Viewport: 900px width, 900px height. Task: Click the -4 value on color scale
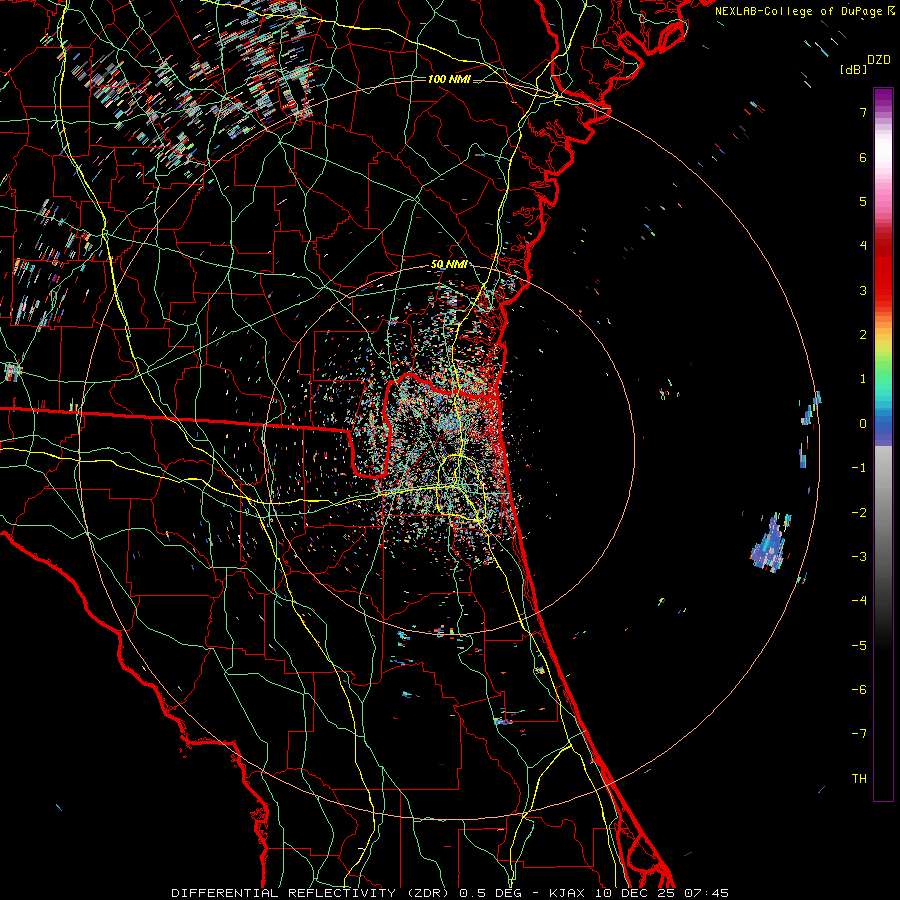[x=859, y=601]
